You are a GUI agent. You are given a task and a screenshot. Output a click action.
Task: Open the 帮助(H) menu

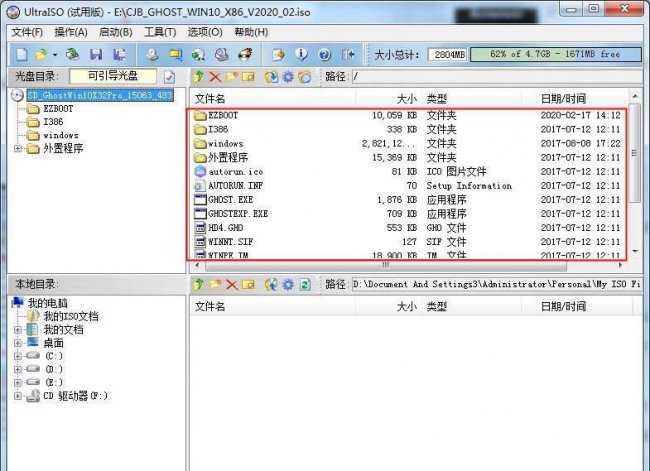[x=251, y=32]
